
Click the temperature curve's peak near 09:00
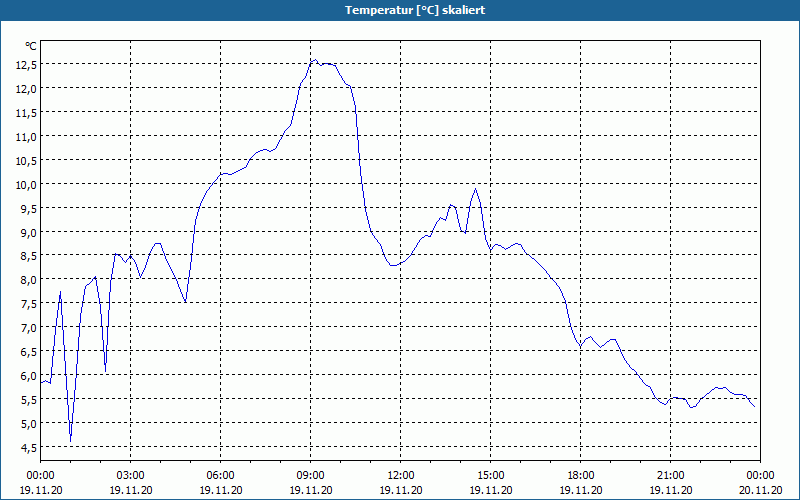tap(315, 60)
